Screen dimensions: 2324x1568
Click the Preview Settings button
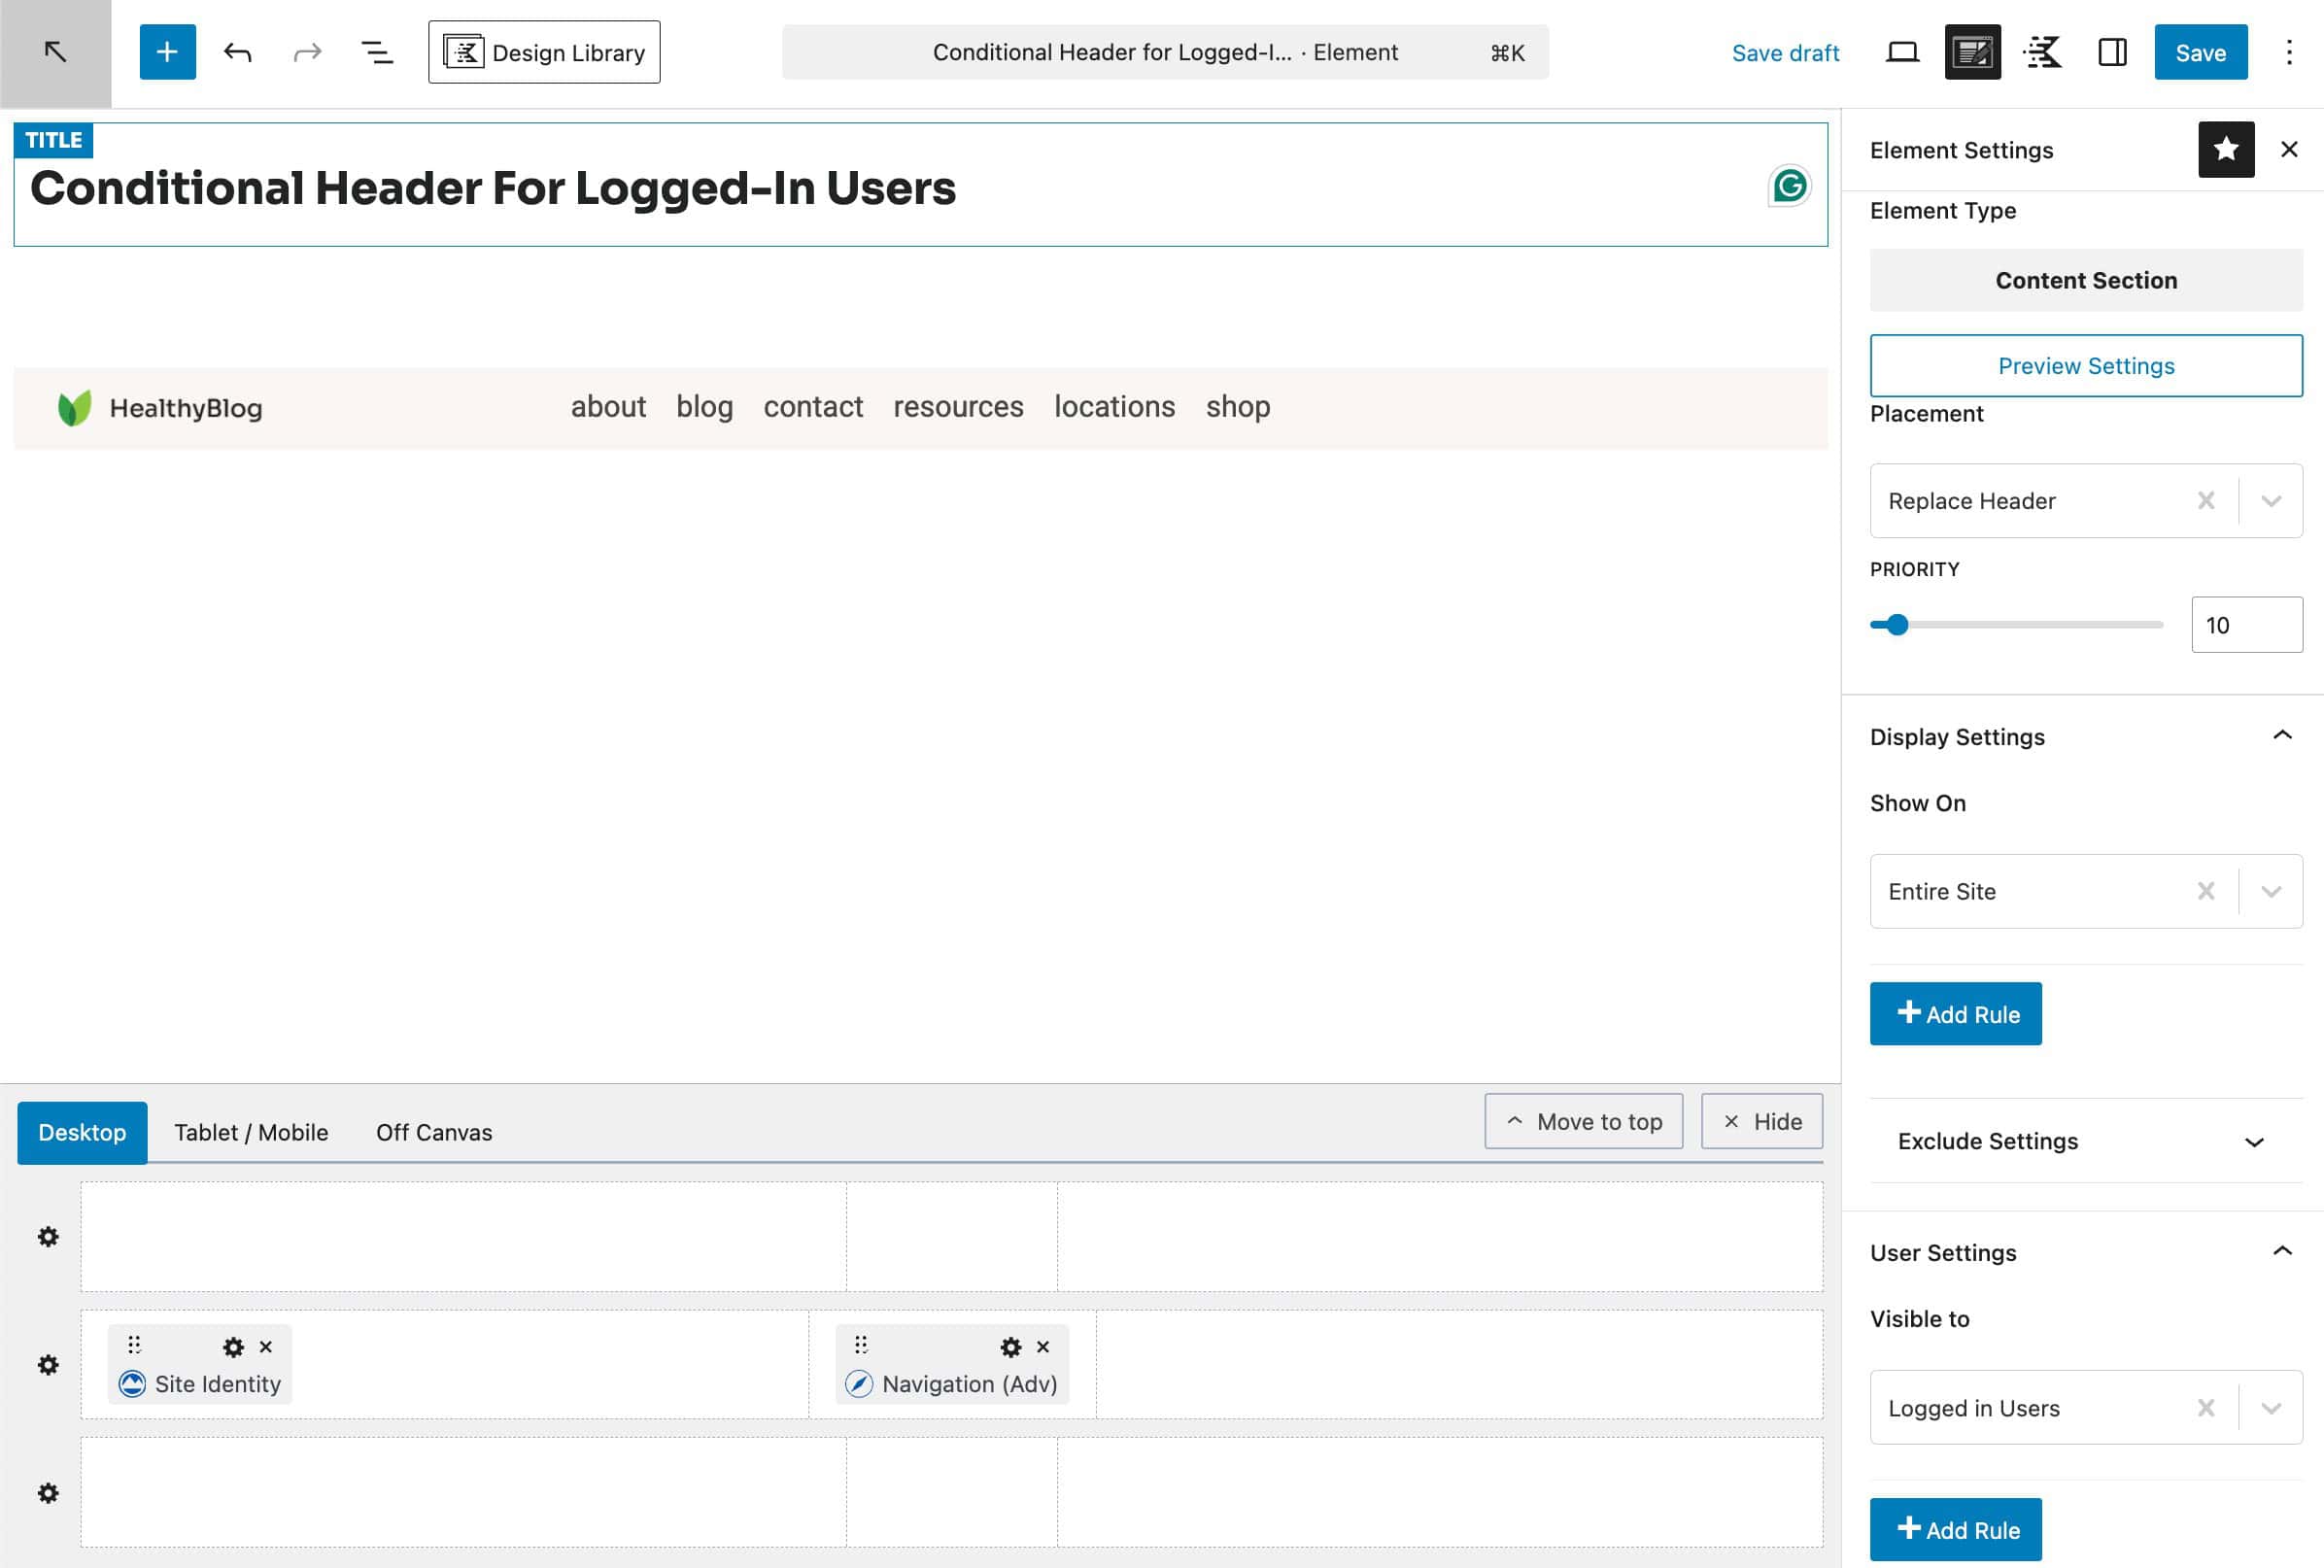pyautogui.click(x=2085, y=366)
